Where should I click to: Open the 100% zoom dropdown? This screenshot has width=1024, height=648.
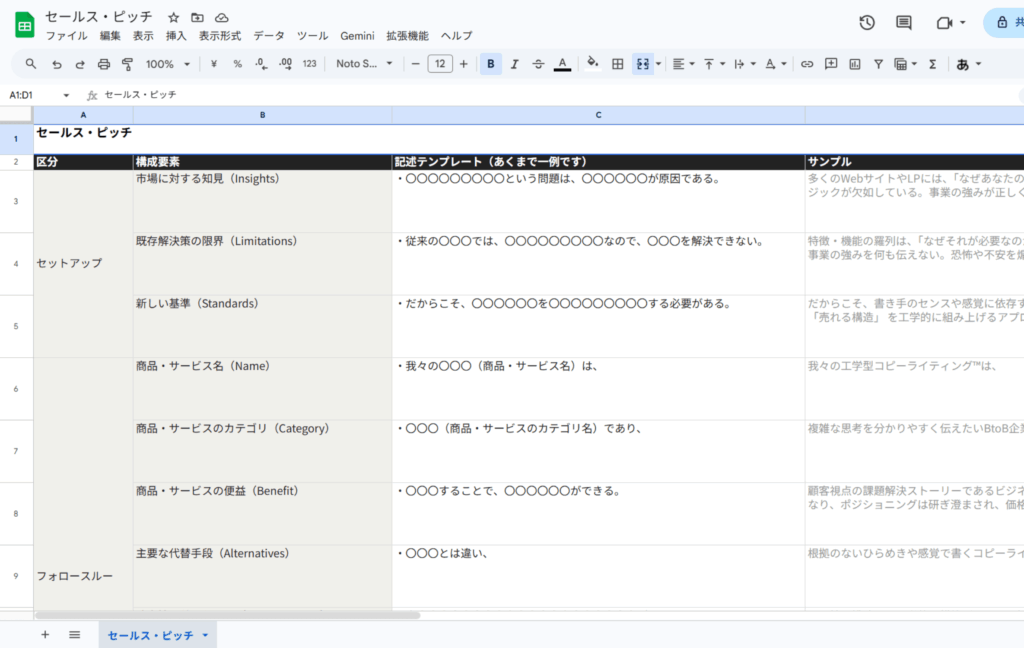coord(167,64)
